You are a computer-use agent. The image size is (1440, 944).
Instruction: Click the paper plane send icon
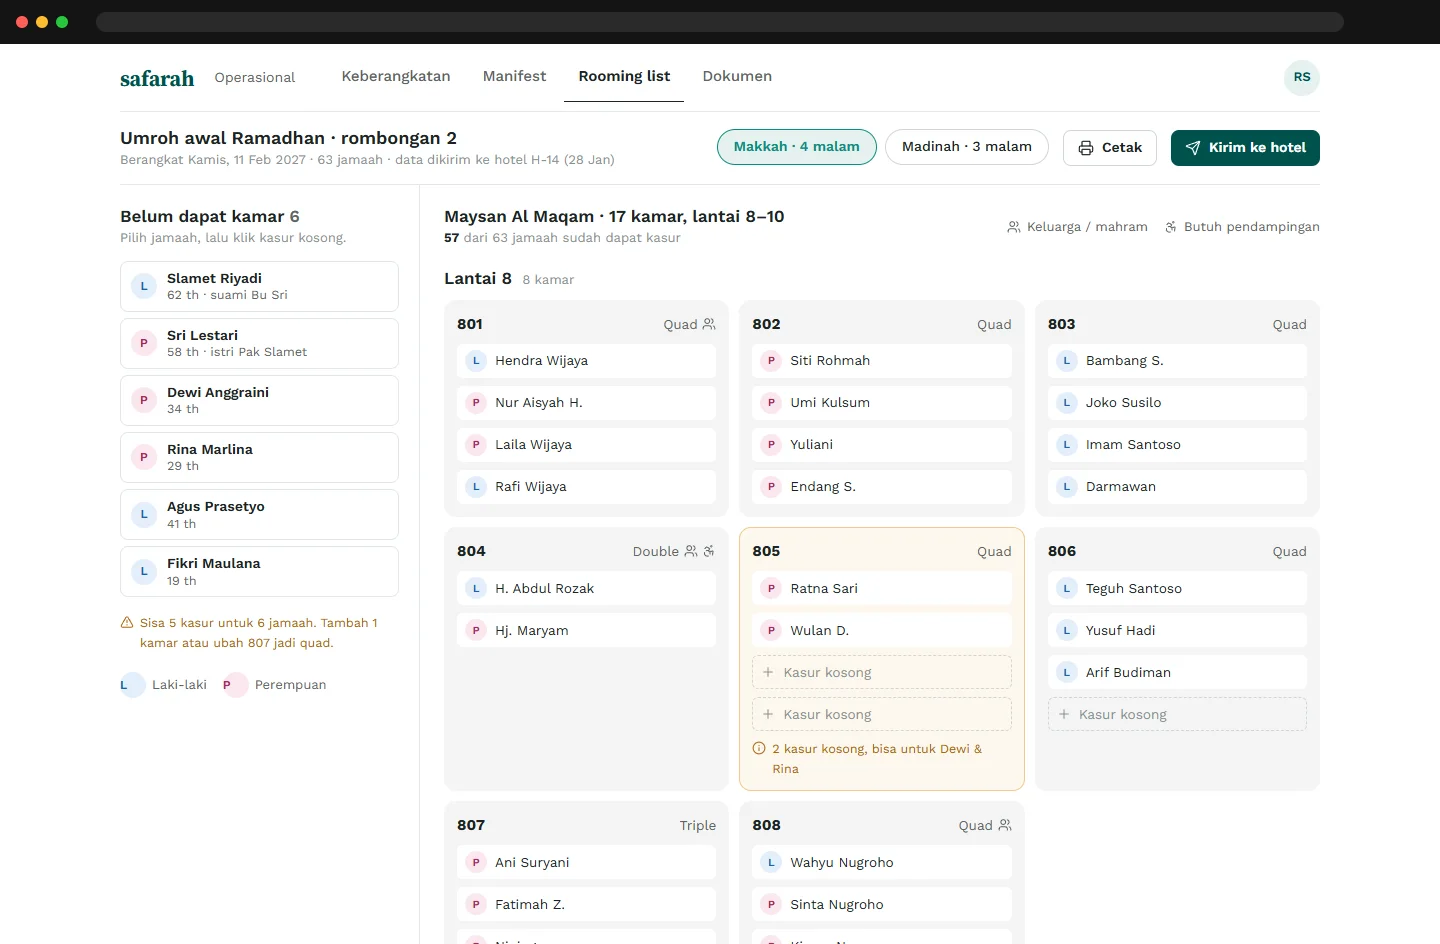coord(1193,148)
